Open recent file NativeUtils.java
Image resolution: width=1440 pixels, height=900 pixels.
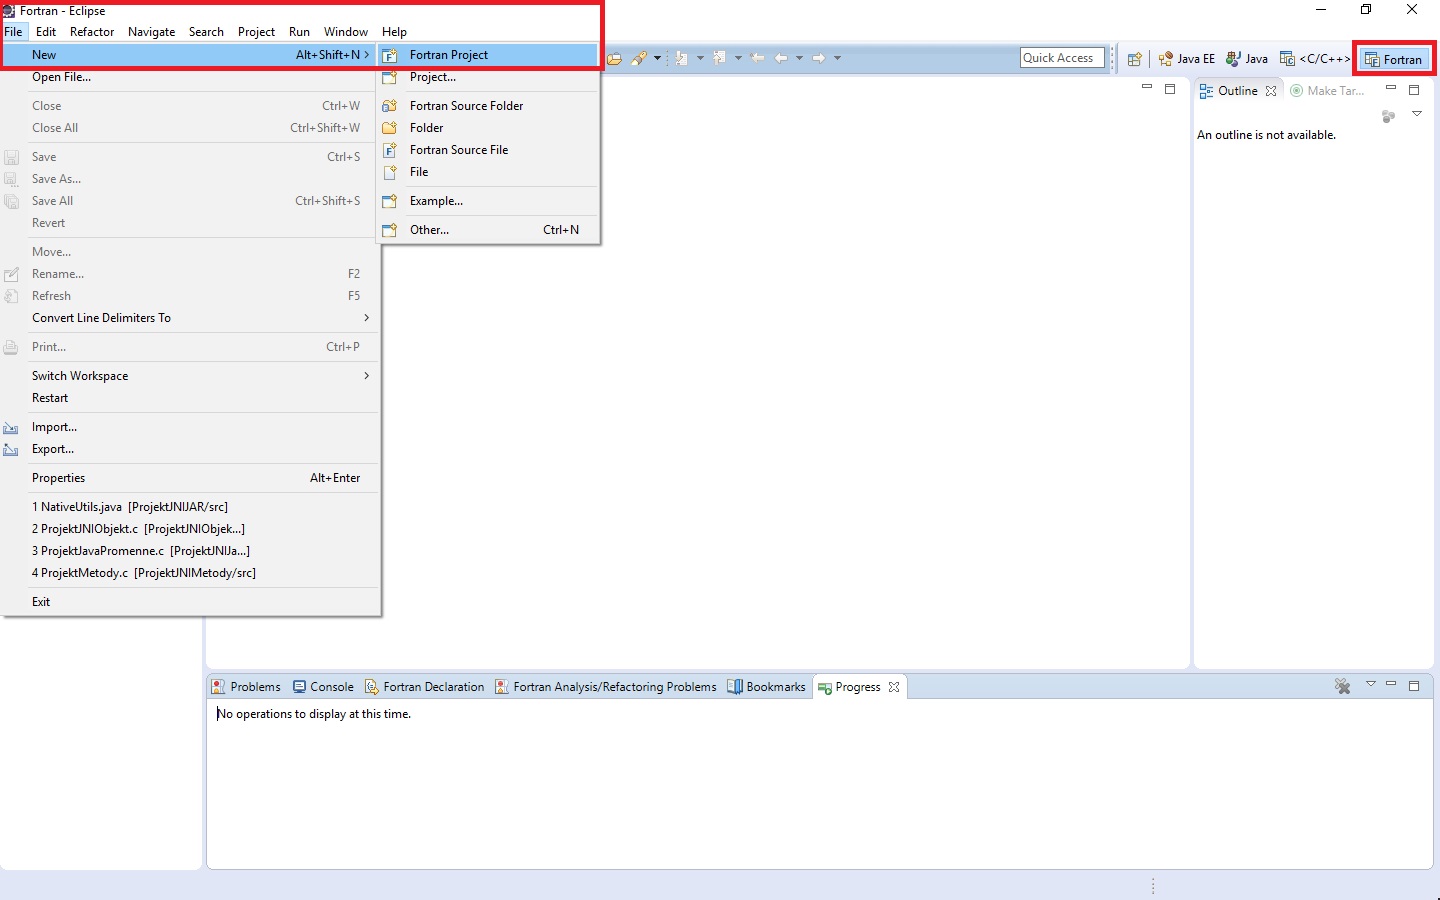[190, 507]
